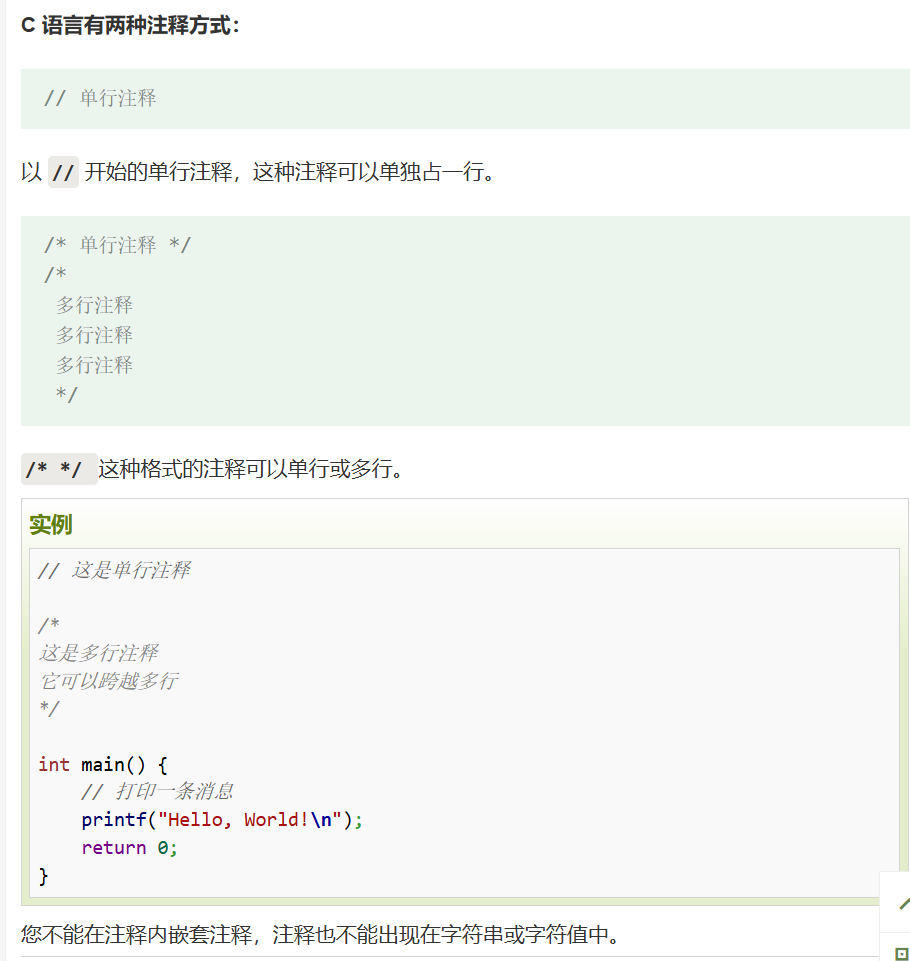Click the sentence starting "您不能在注释内嵌套注释"
The height and width of the screenshot is (961, 910).
point(320,935)
